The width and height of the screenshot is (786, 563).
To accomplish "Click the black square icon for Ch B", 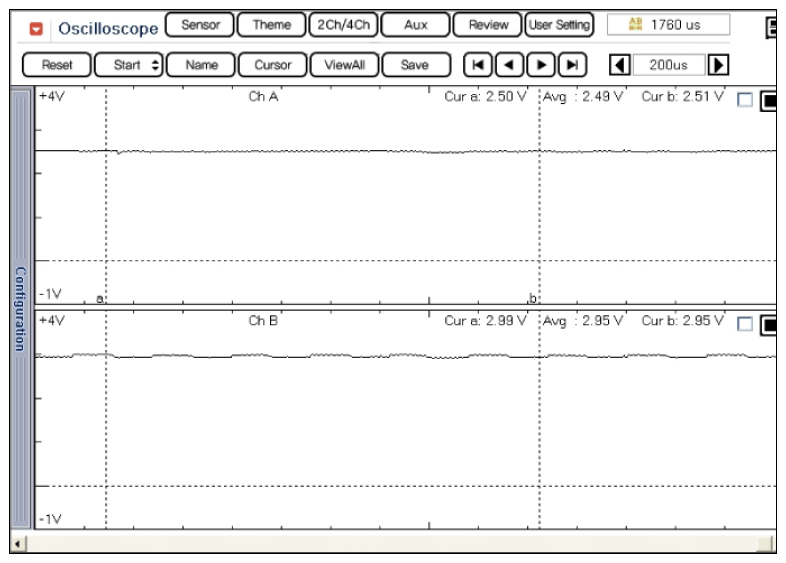I will pos(769,324).
